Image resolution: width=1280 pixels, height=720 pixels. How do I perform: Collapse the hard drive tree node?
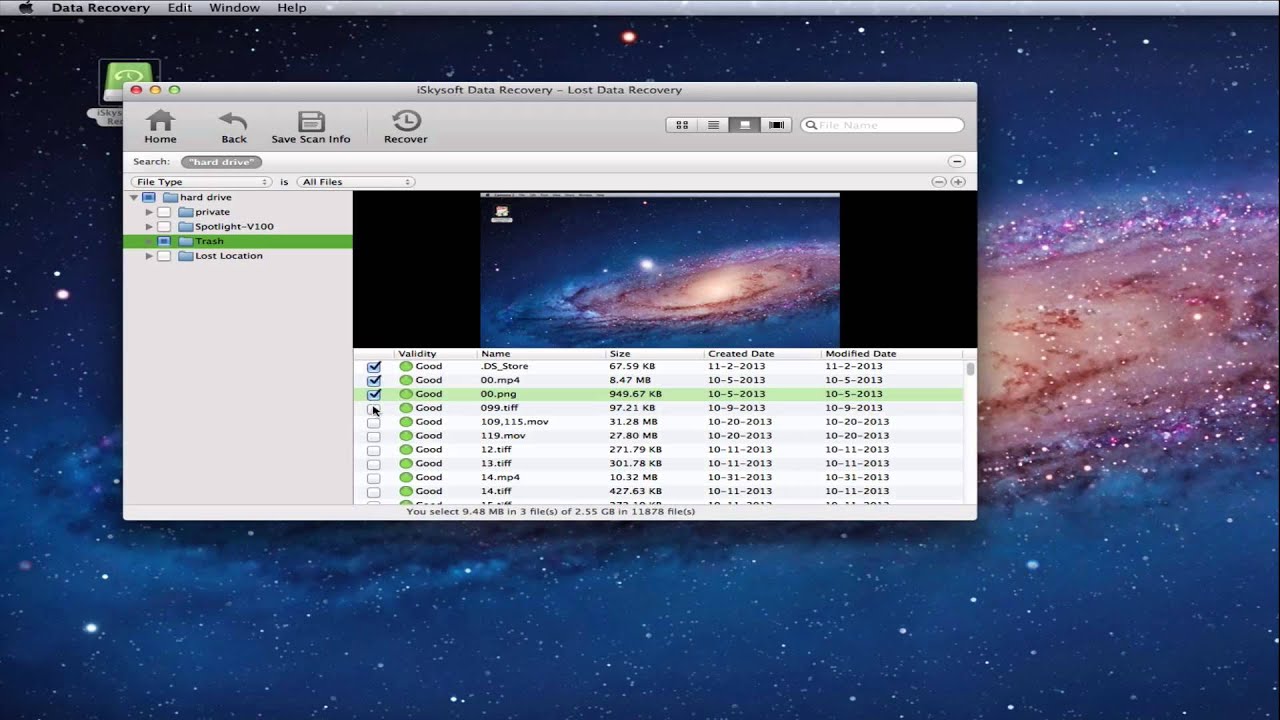pyautogui.click(x=133, y=198)
